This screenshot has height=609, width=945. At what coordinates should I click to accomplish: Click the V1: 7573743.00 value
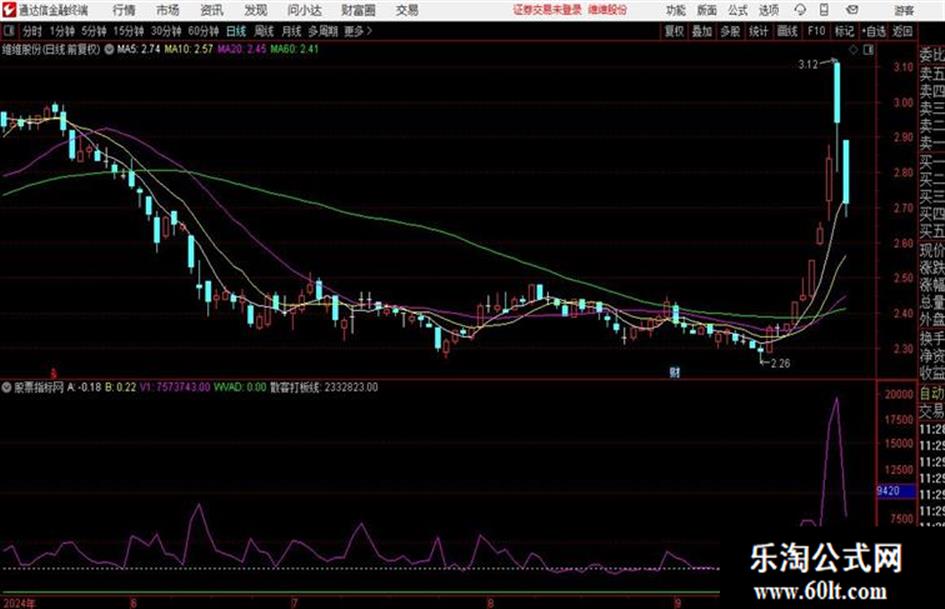pyautogui.click(x=175, y=387)
